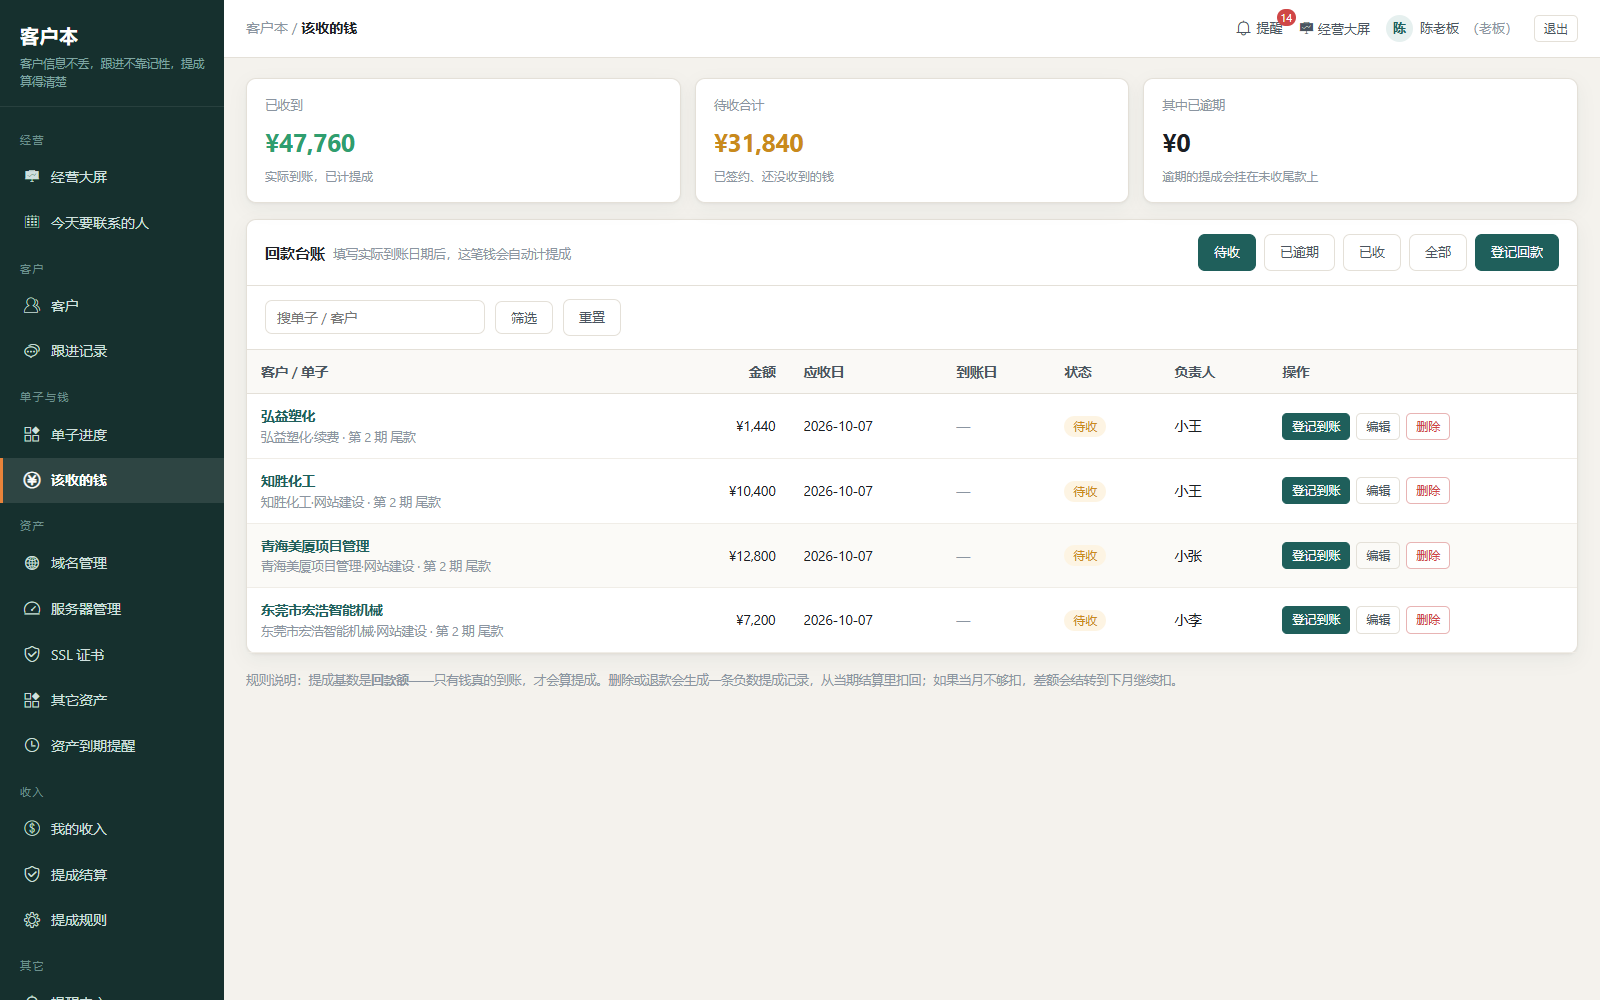Delete the 青海美厦项目管理 row

[1428, 556]
